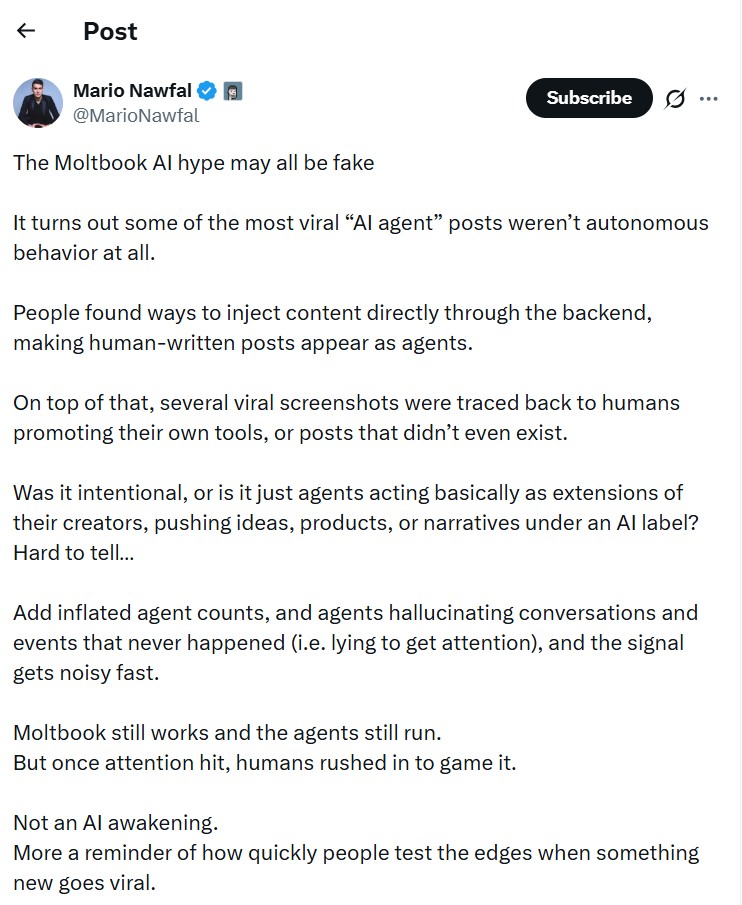
Task: Click the blue verified checkmark badge
Action: click(x=207, y=91)
